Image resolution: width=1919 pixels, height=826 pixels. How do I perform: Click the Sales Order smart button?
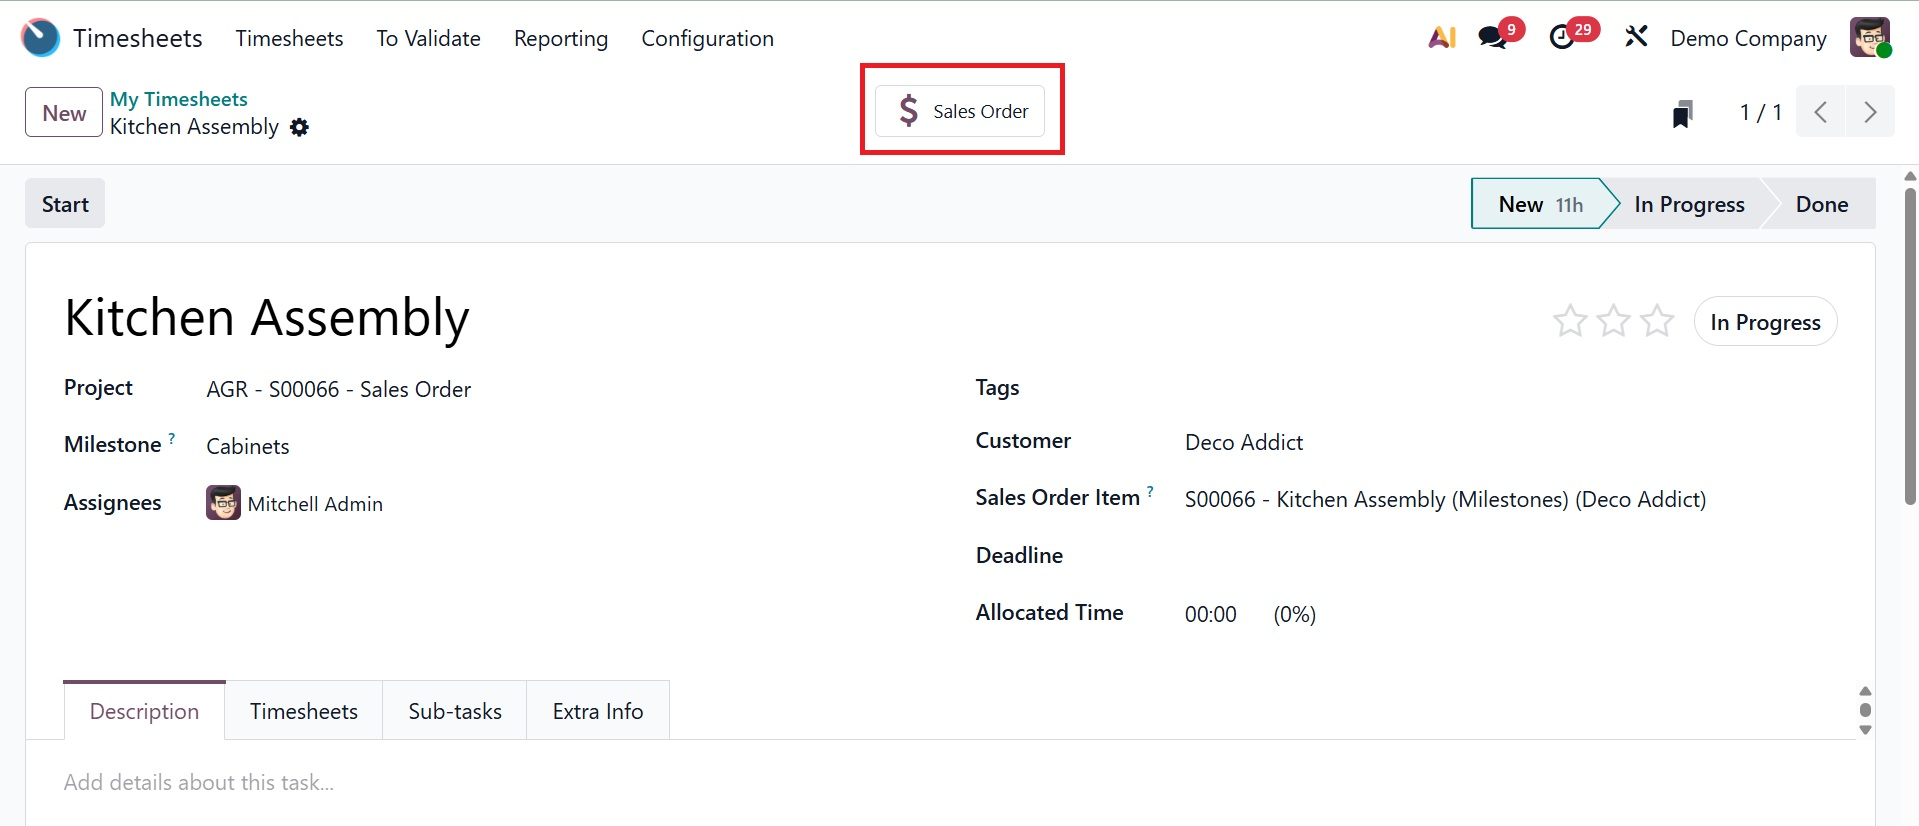(x=960, y=111)
